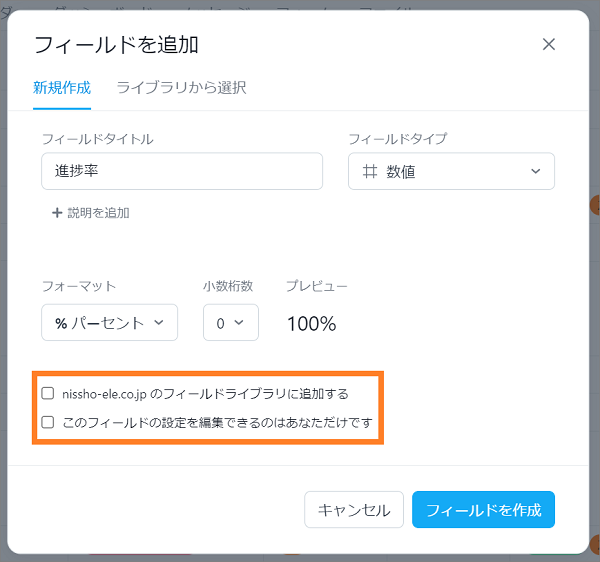This screenshot has width=600, height=562.
Task: Click the plus icon beside 説明を追加
Action: (x=57, y=213)
